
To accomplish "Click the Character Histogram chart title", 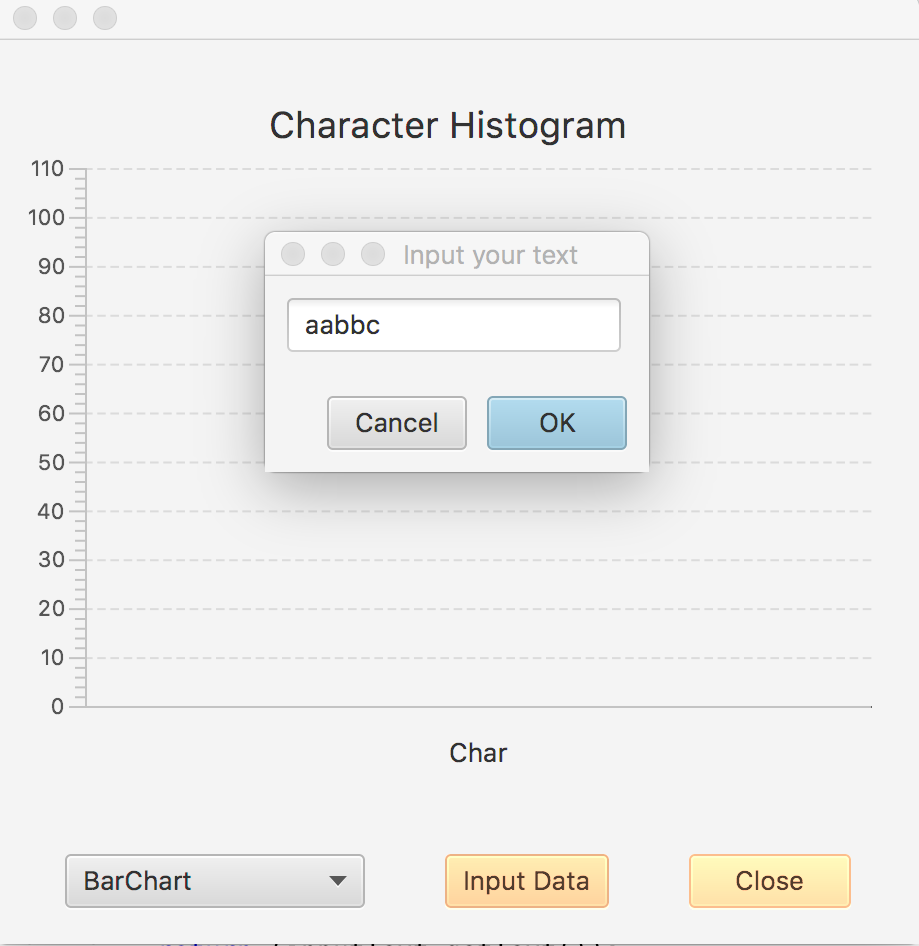I will click(447, 125).
